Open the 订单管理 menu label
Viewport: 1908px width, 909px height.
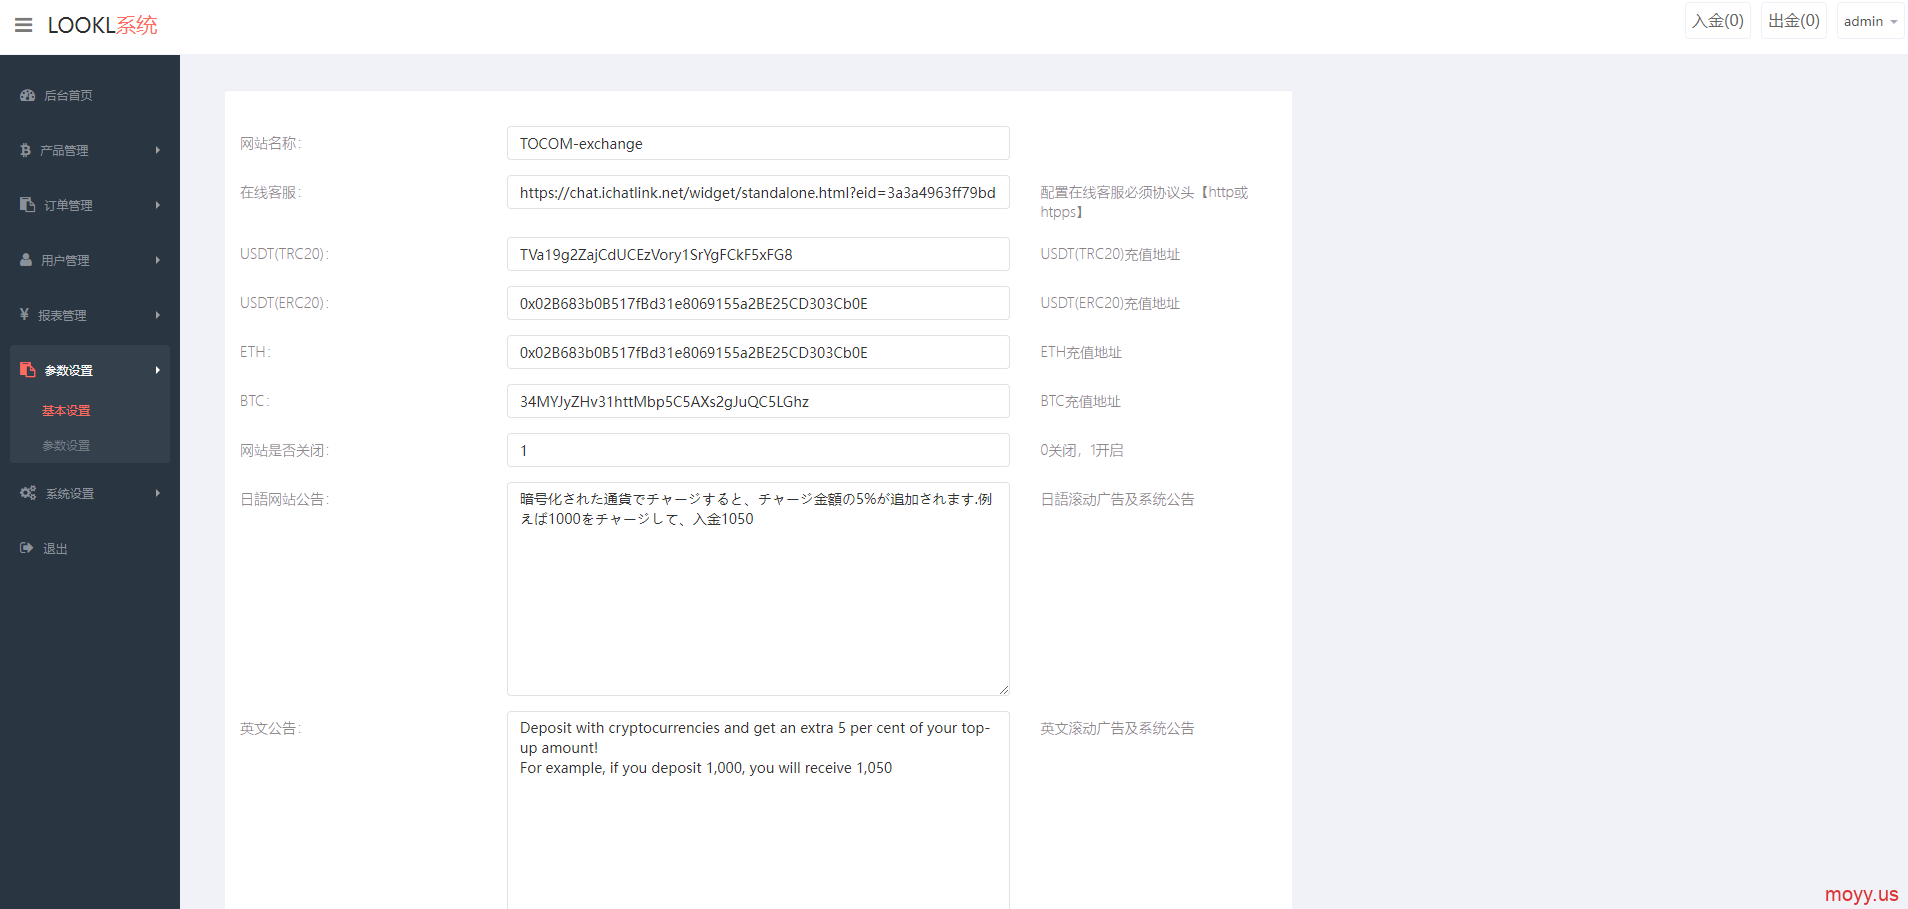(x=68, y=205)
